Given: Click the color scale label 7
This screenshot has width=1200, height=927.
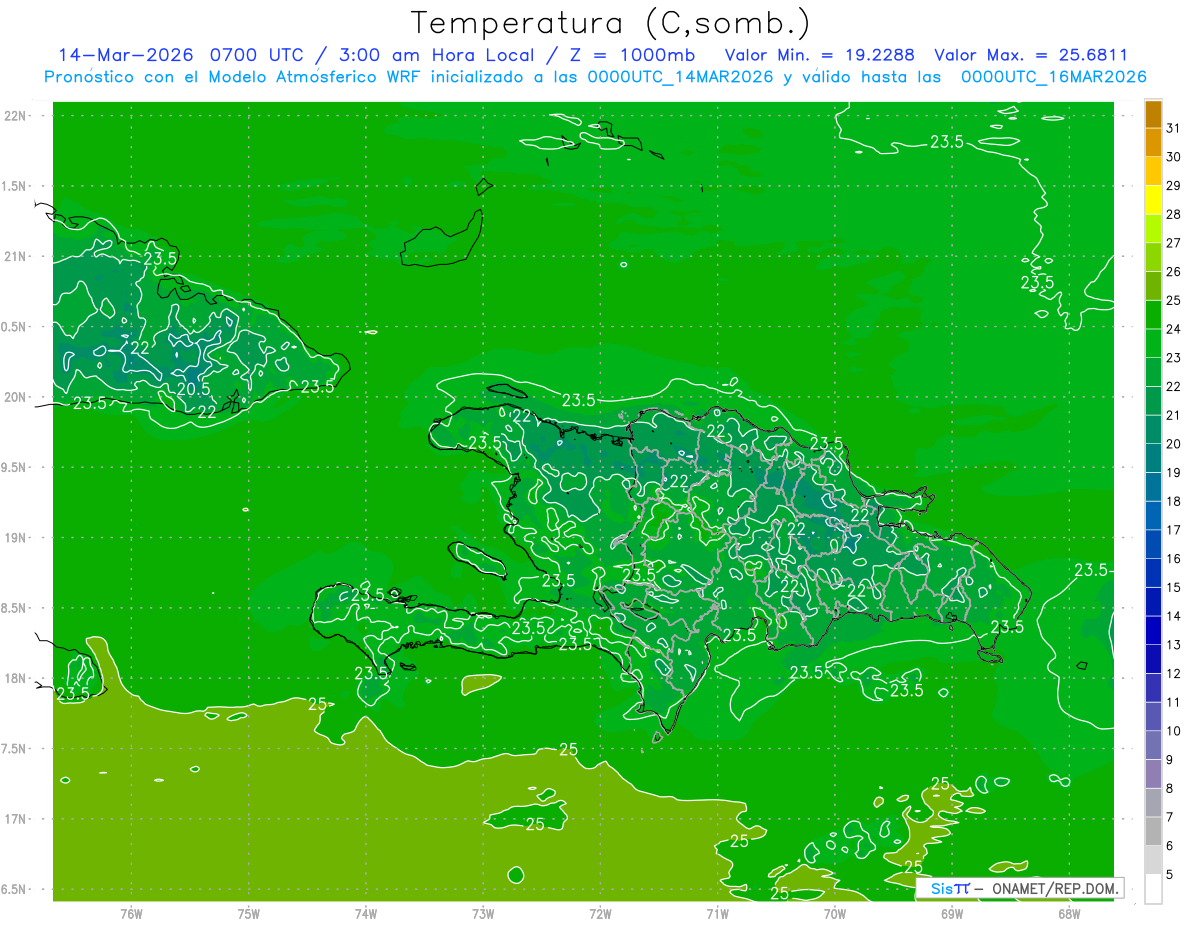Looking at the screenshot, I should (1170, 817).
